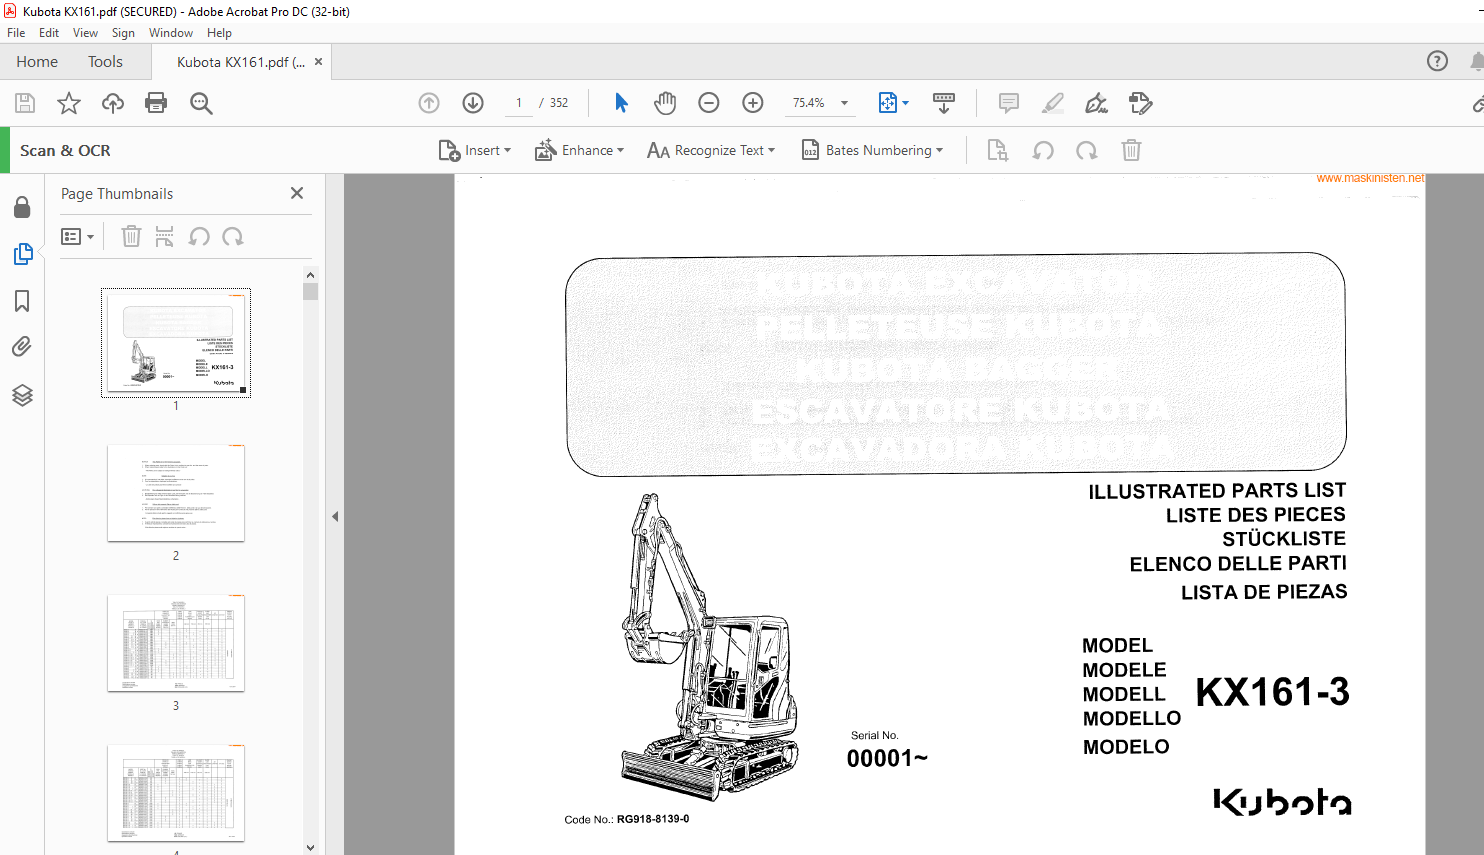The image size is (1484, 855).
Task: Click thumbnails scrollbar down arrow
Action: [310, 847]
